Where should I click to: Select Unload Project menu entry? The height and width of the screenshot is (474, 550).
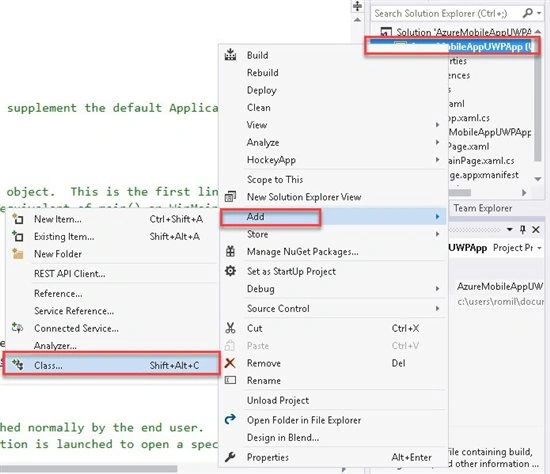click(x=278, y=400)
